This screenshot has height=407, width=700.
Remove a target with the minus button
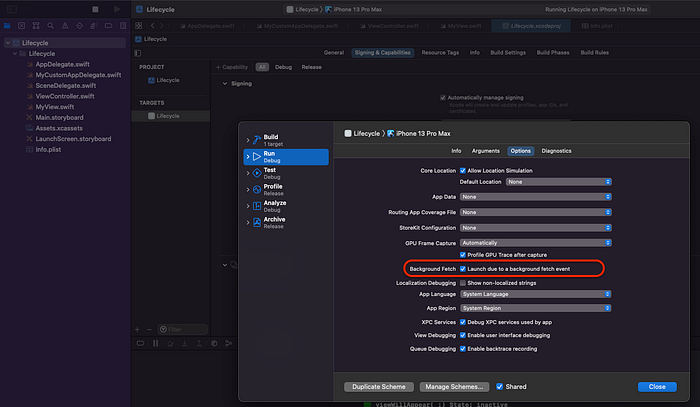click(150, 329)
